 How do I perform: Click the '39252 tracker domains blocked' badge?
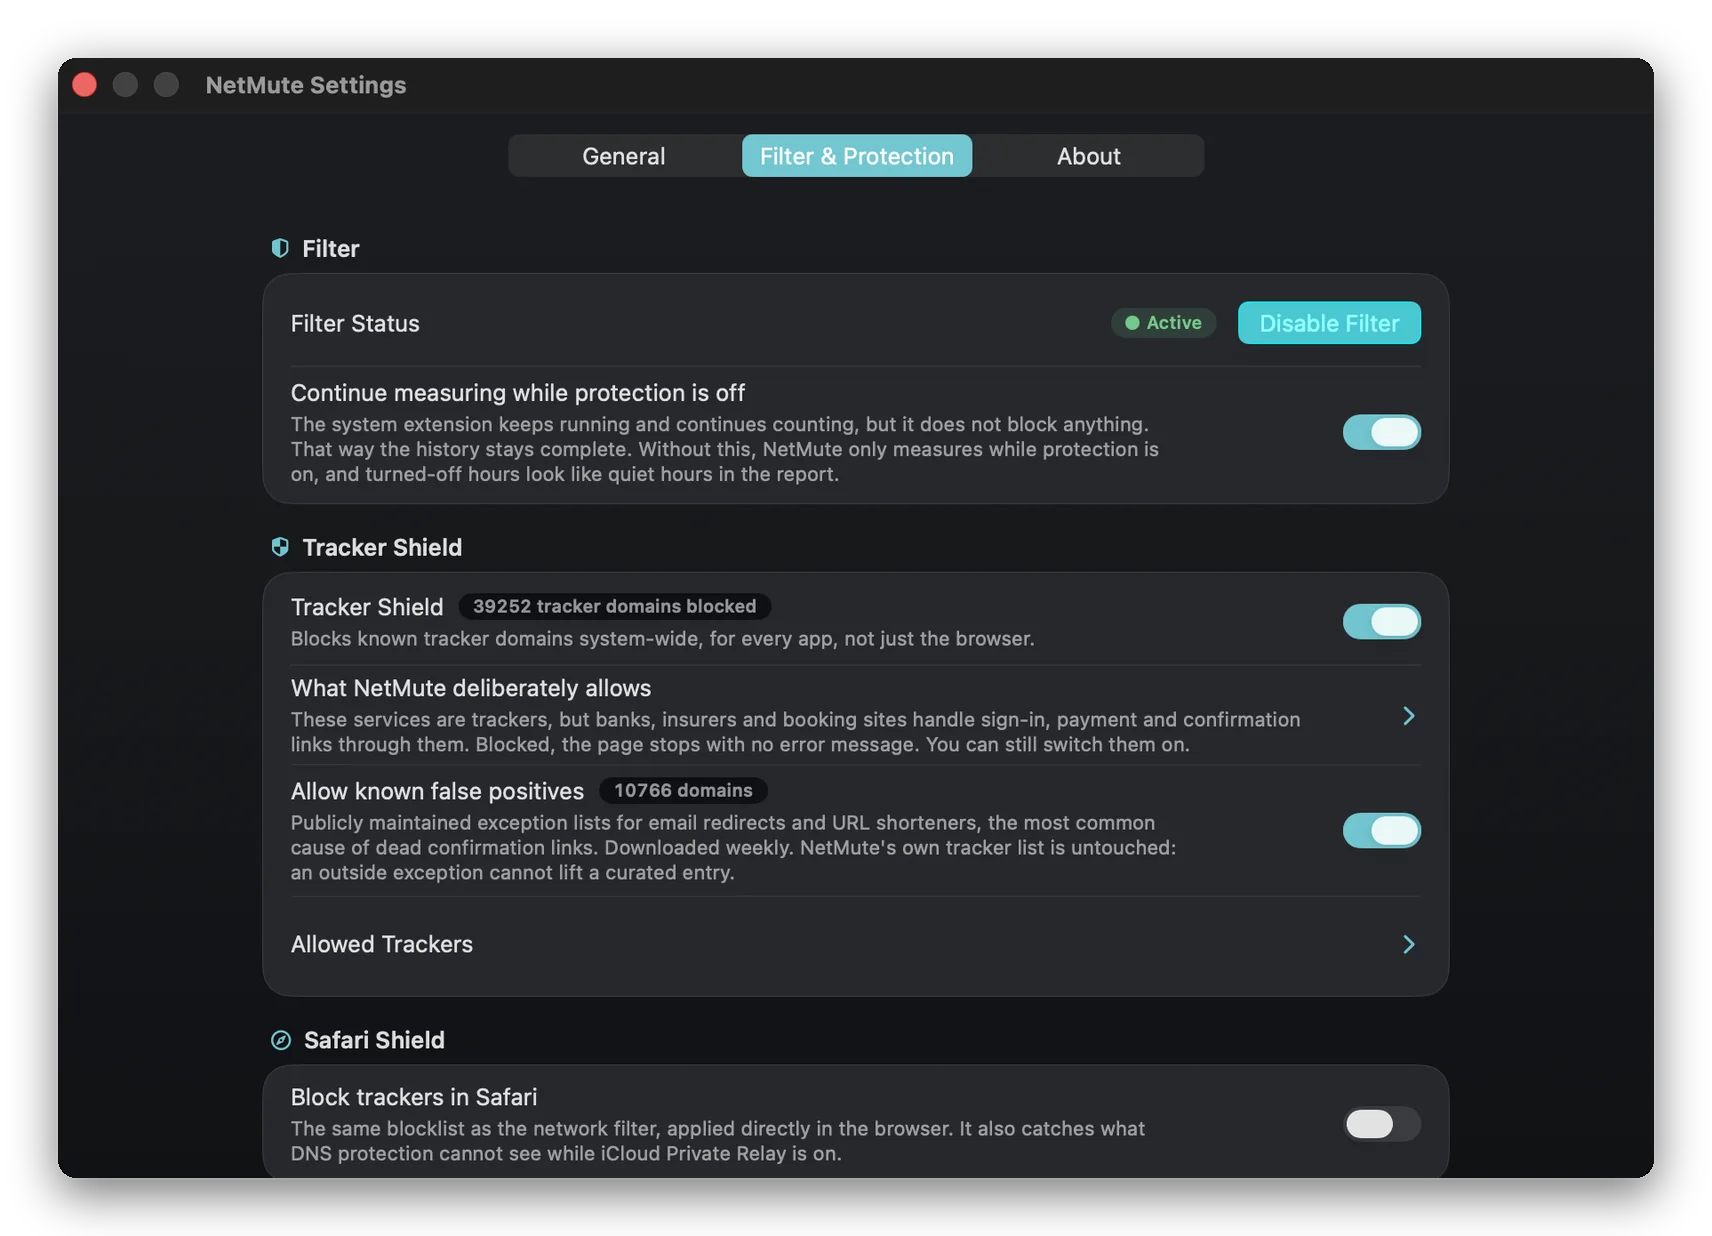pos(614,606)
